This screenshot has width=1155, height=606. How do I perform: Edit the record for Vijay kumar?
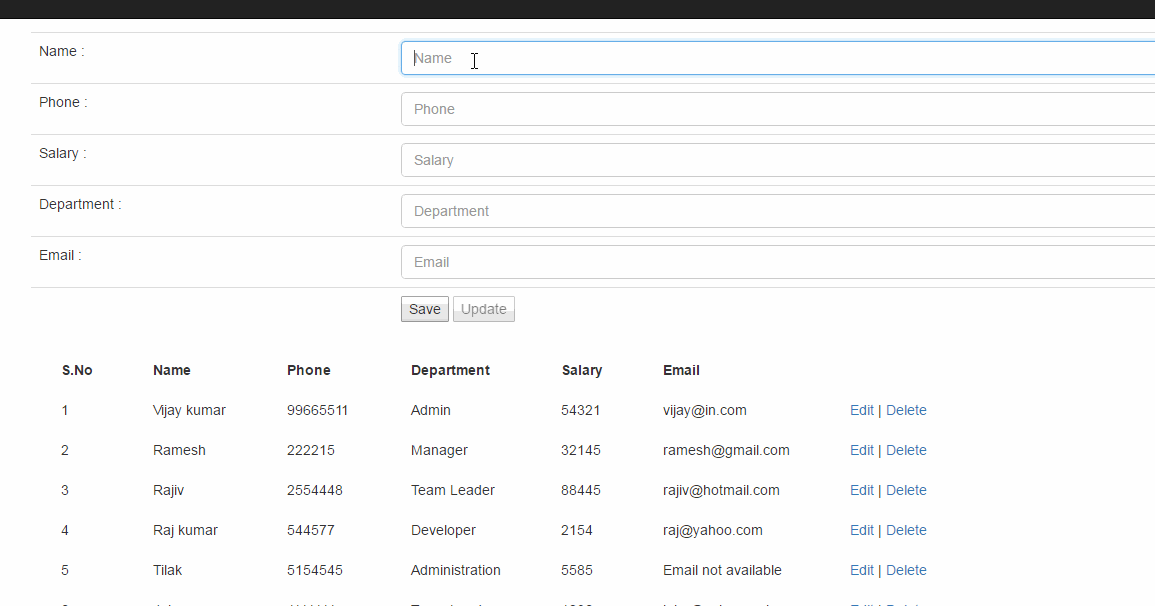pos(862,410)
